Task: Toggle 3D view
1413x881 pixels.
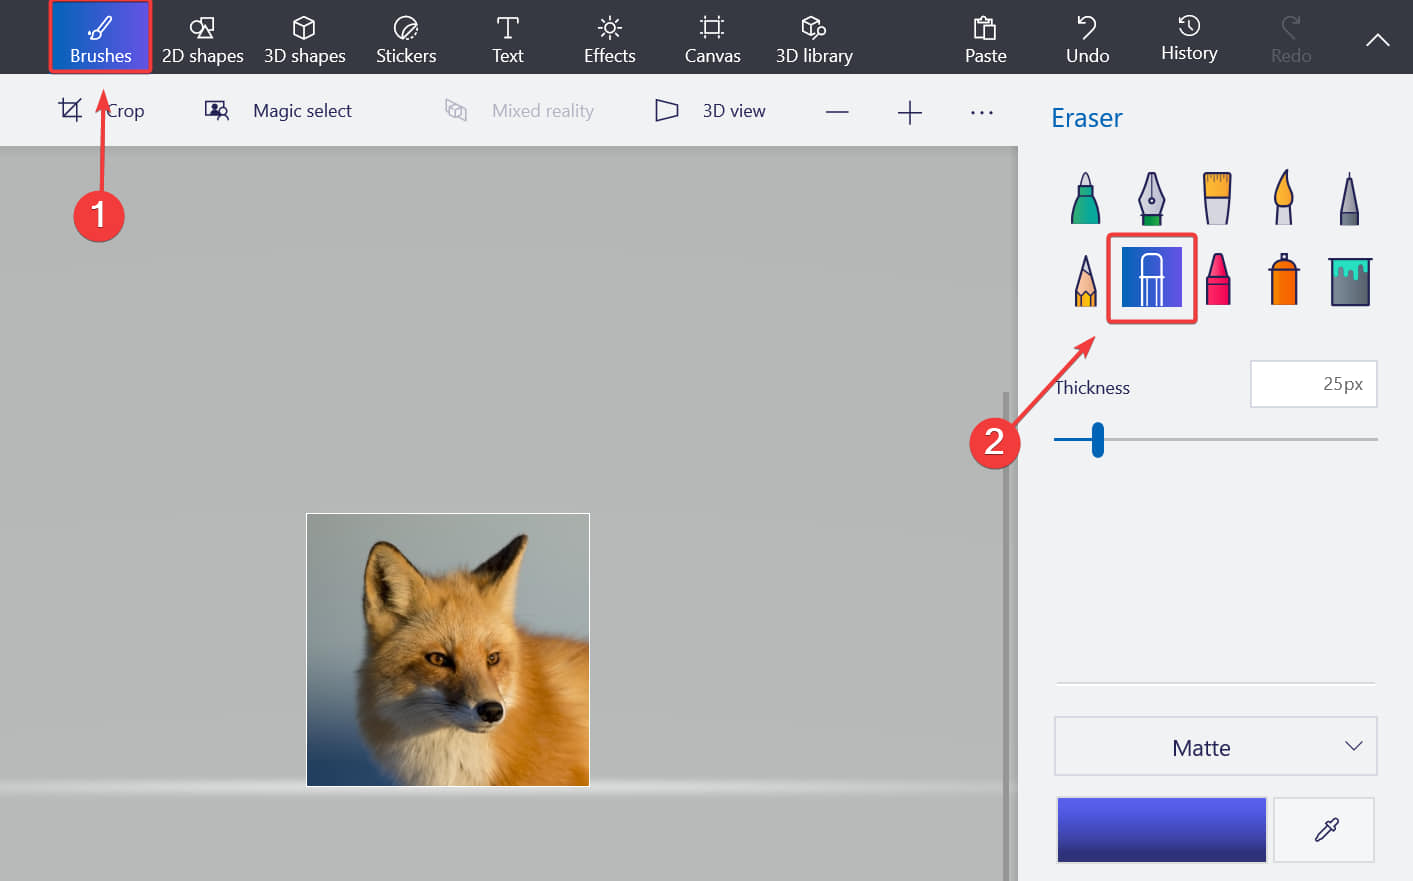Action: 710,110
